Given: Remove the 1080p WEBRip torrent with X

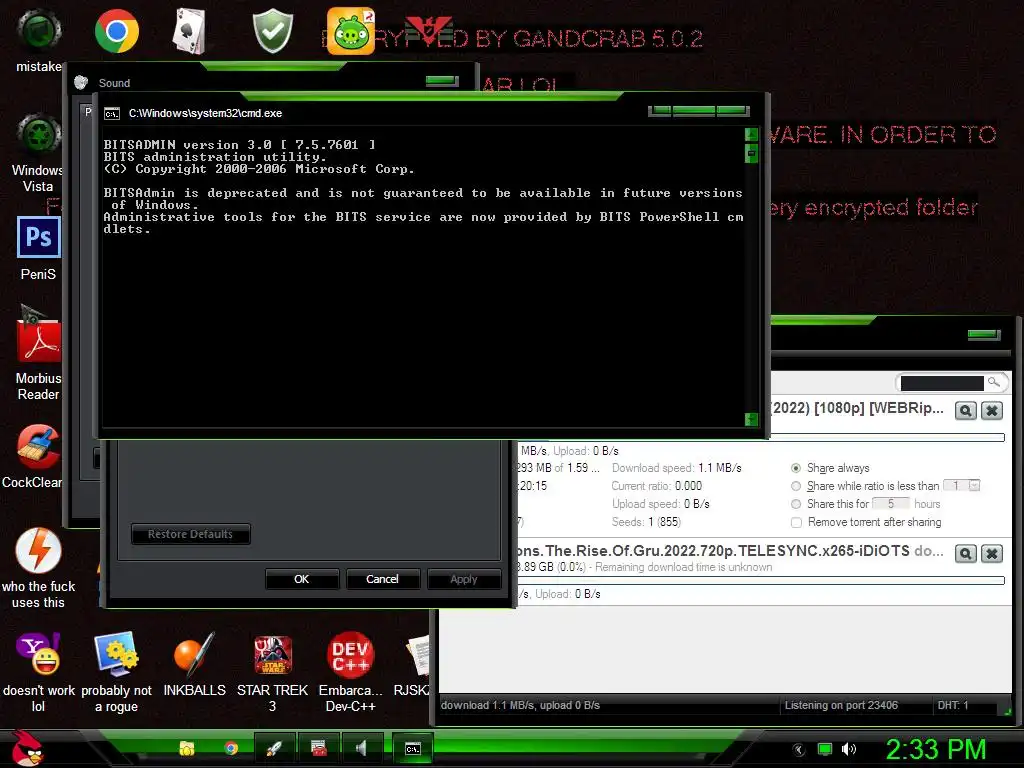Looking at the screenshot, I should point(992,410).
